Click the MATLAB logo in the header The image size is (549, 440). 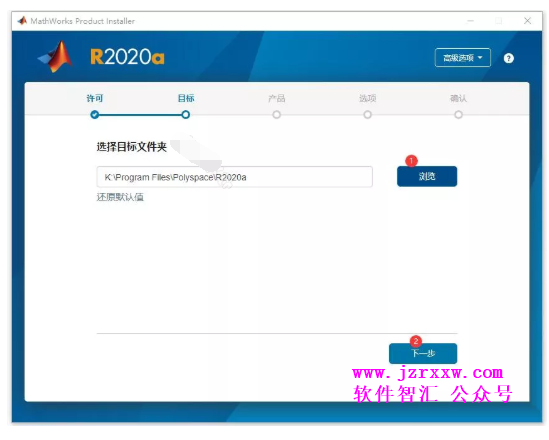[56, 57]
